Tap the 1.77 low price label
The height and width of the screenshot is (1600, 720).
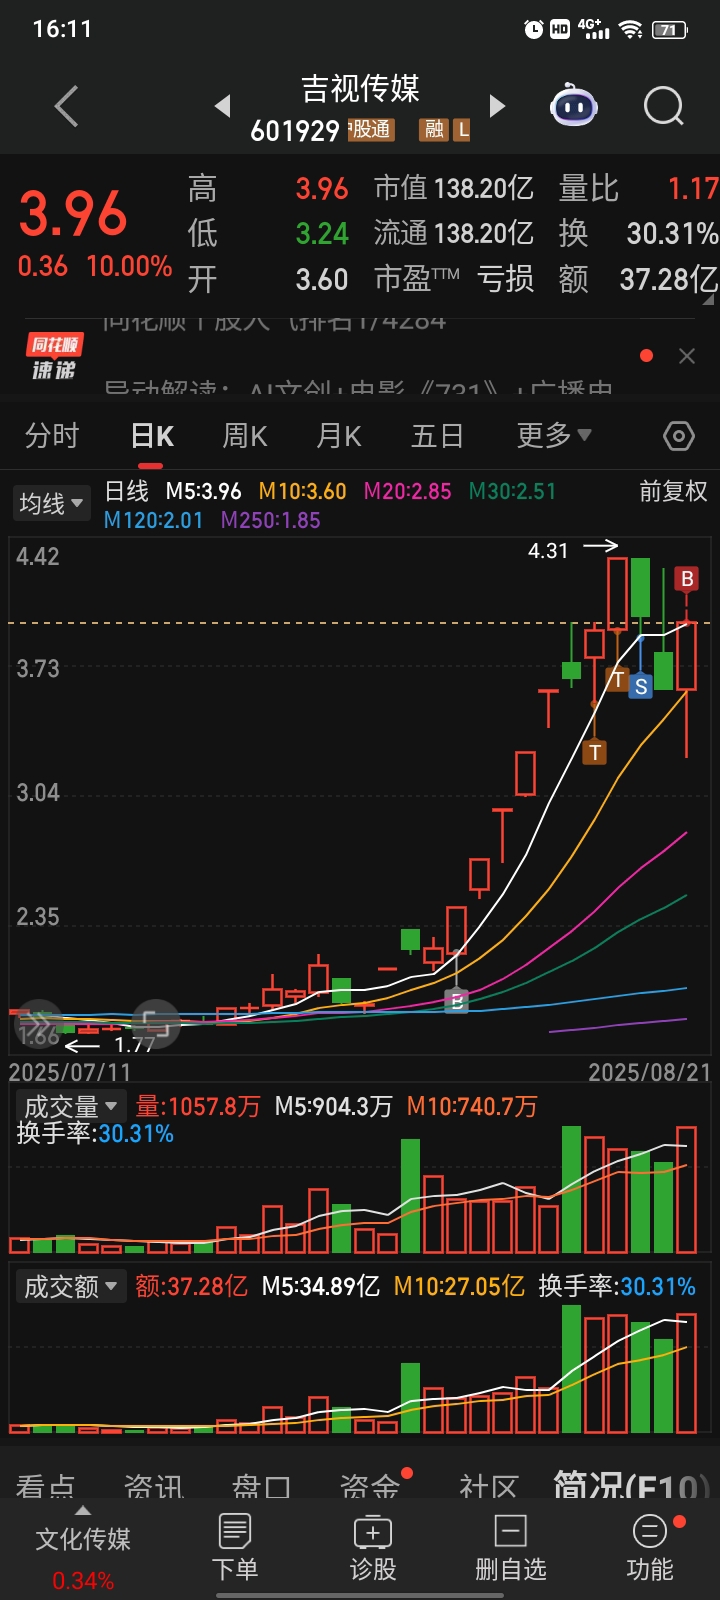pos(134,1045)
